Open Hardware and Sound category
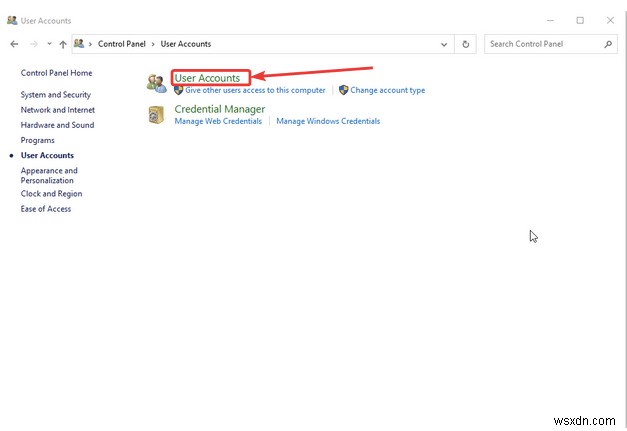This screenshot has width=627, height=431. click(x=57, y=125)
